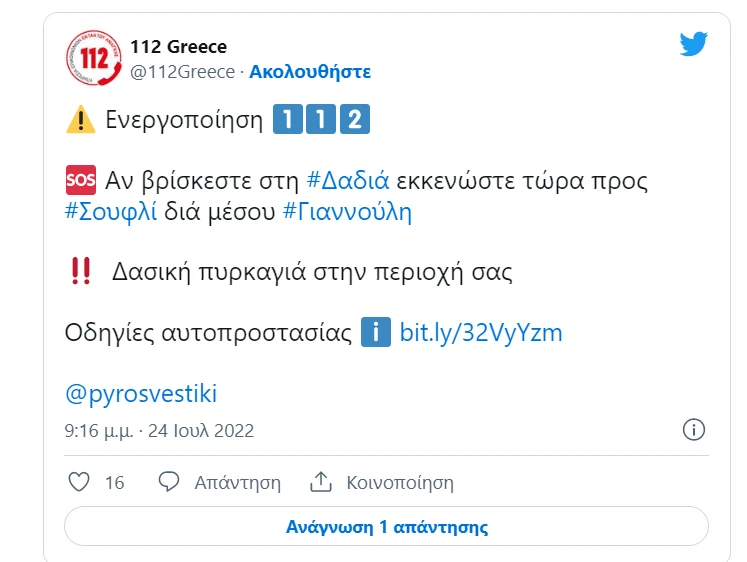Click the Twitter bird logo

(693, 44)
